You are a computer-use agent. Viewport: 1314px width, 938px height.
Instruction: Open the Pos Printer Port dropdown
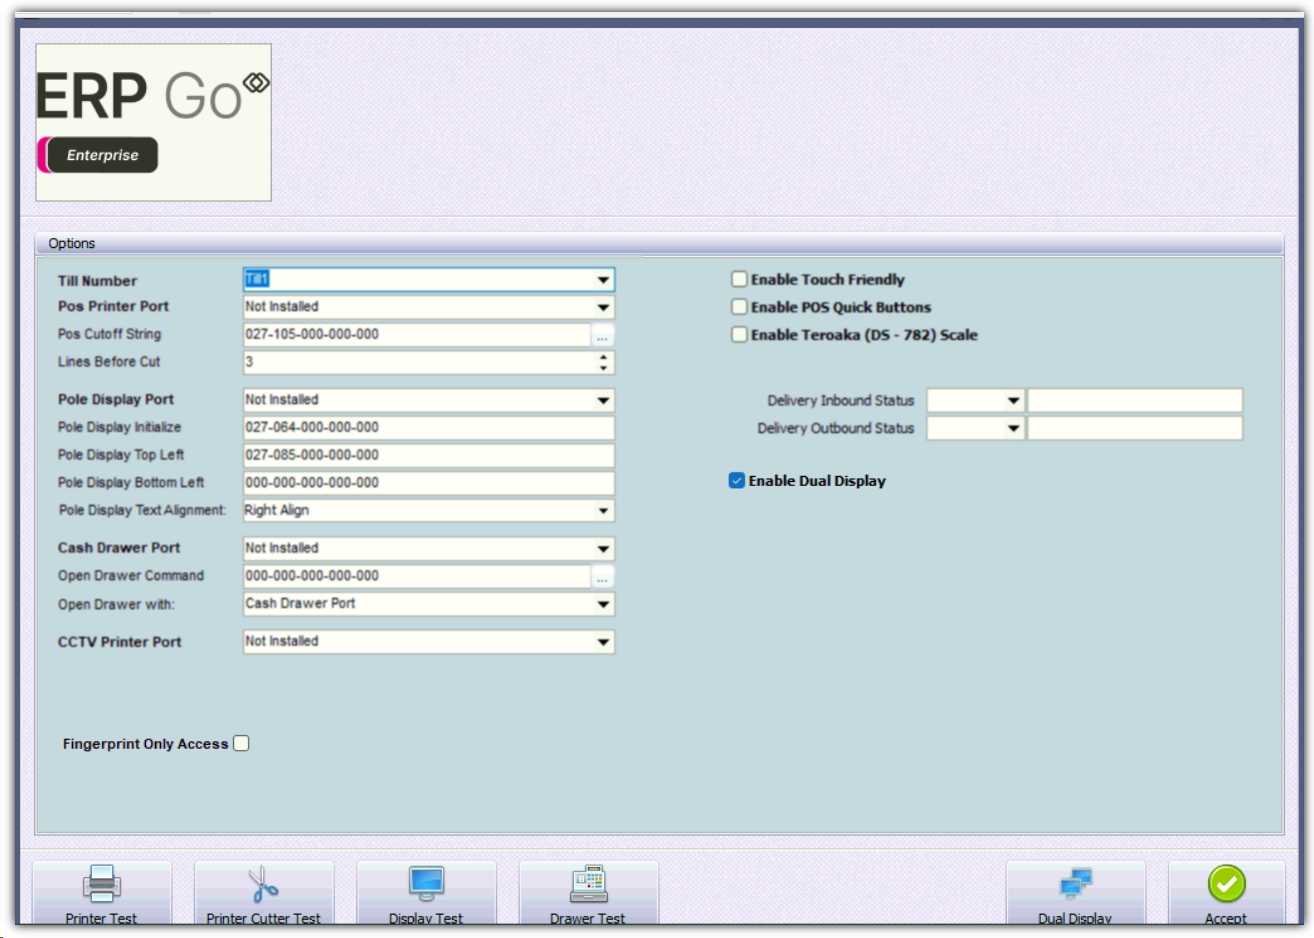(x=603, y=307)
